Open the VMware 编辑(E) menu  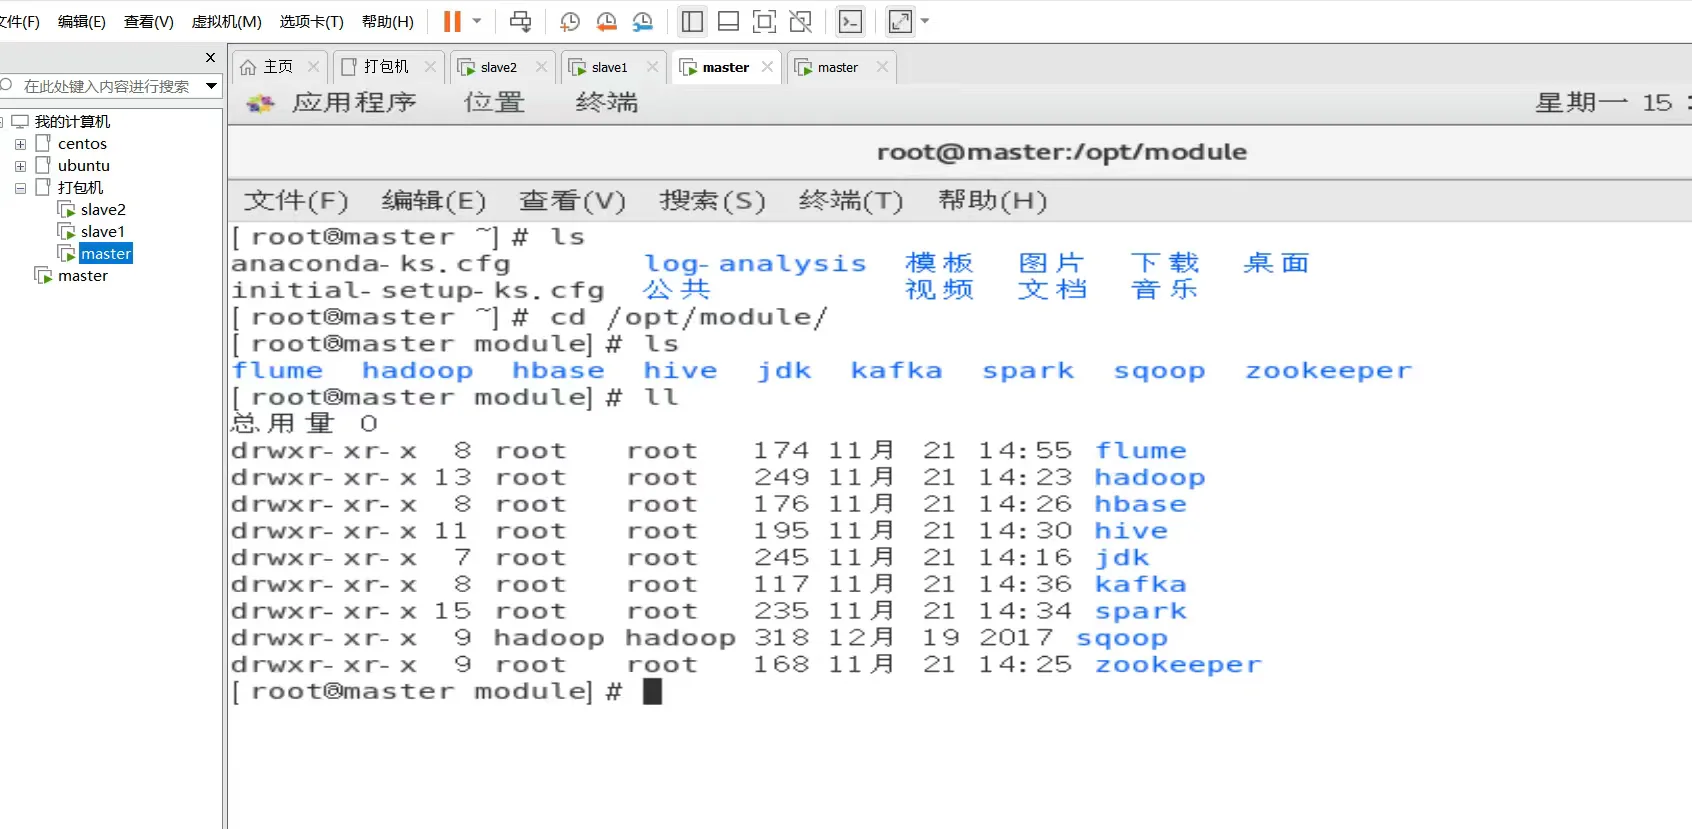pyautogui.click(x=82, y=21)
